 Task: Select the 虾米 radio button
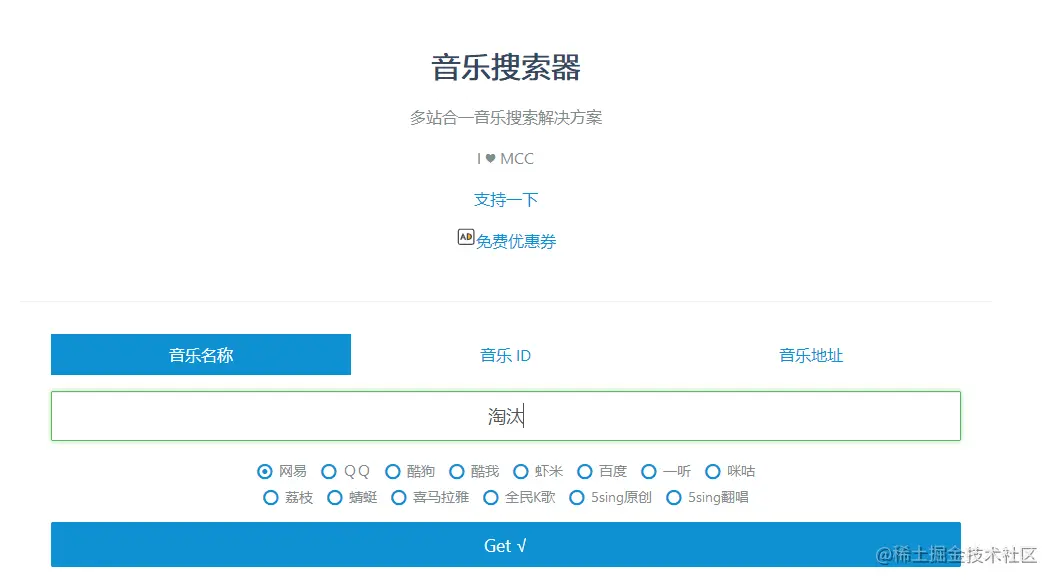[x=521, y=471]
